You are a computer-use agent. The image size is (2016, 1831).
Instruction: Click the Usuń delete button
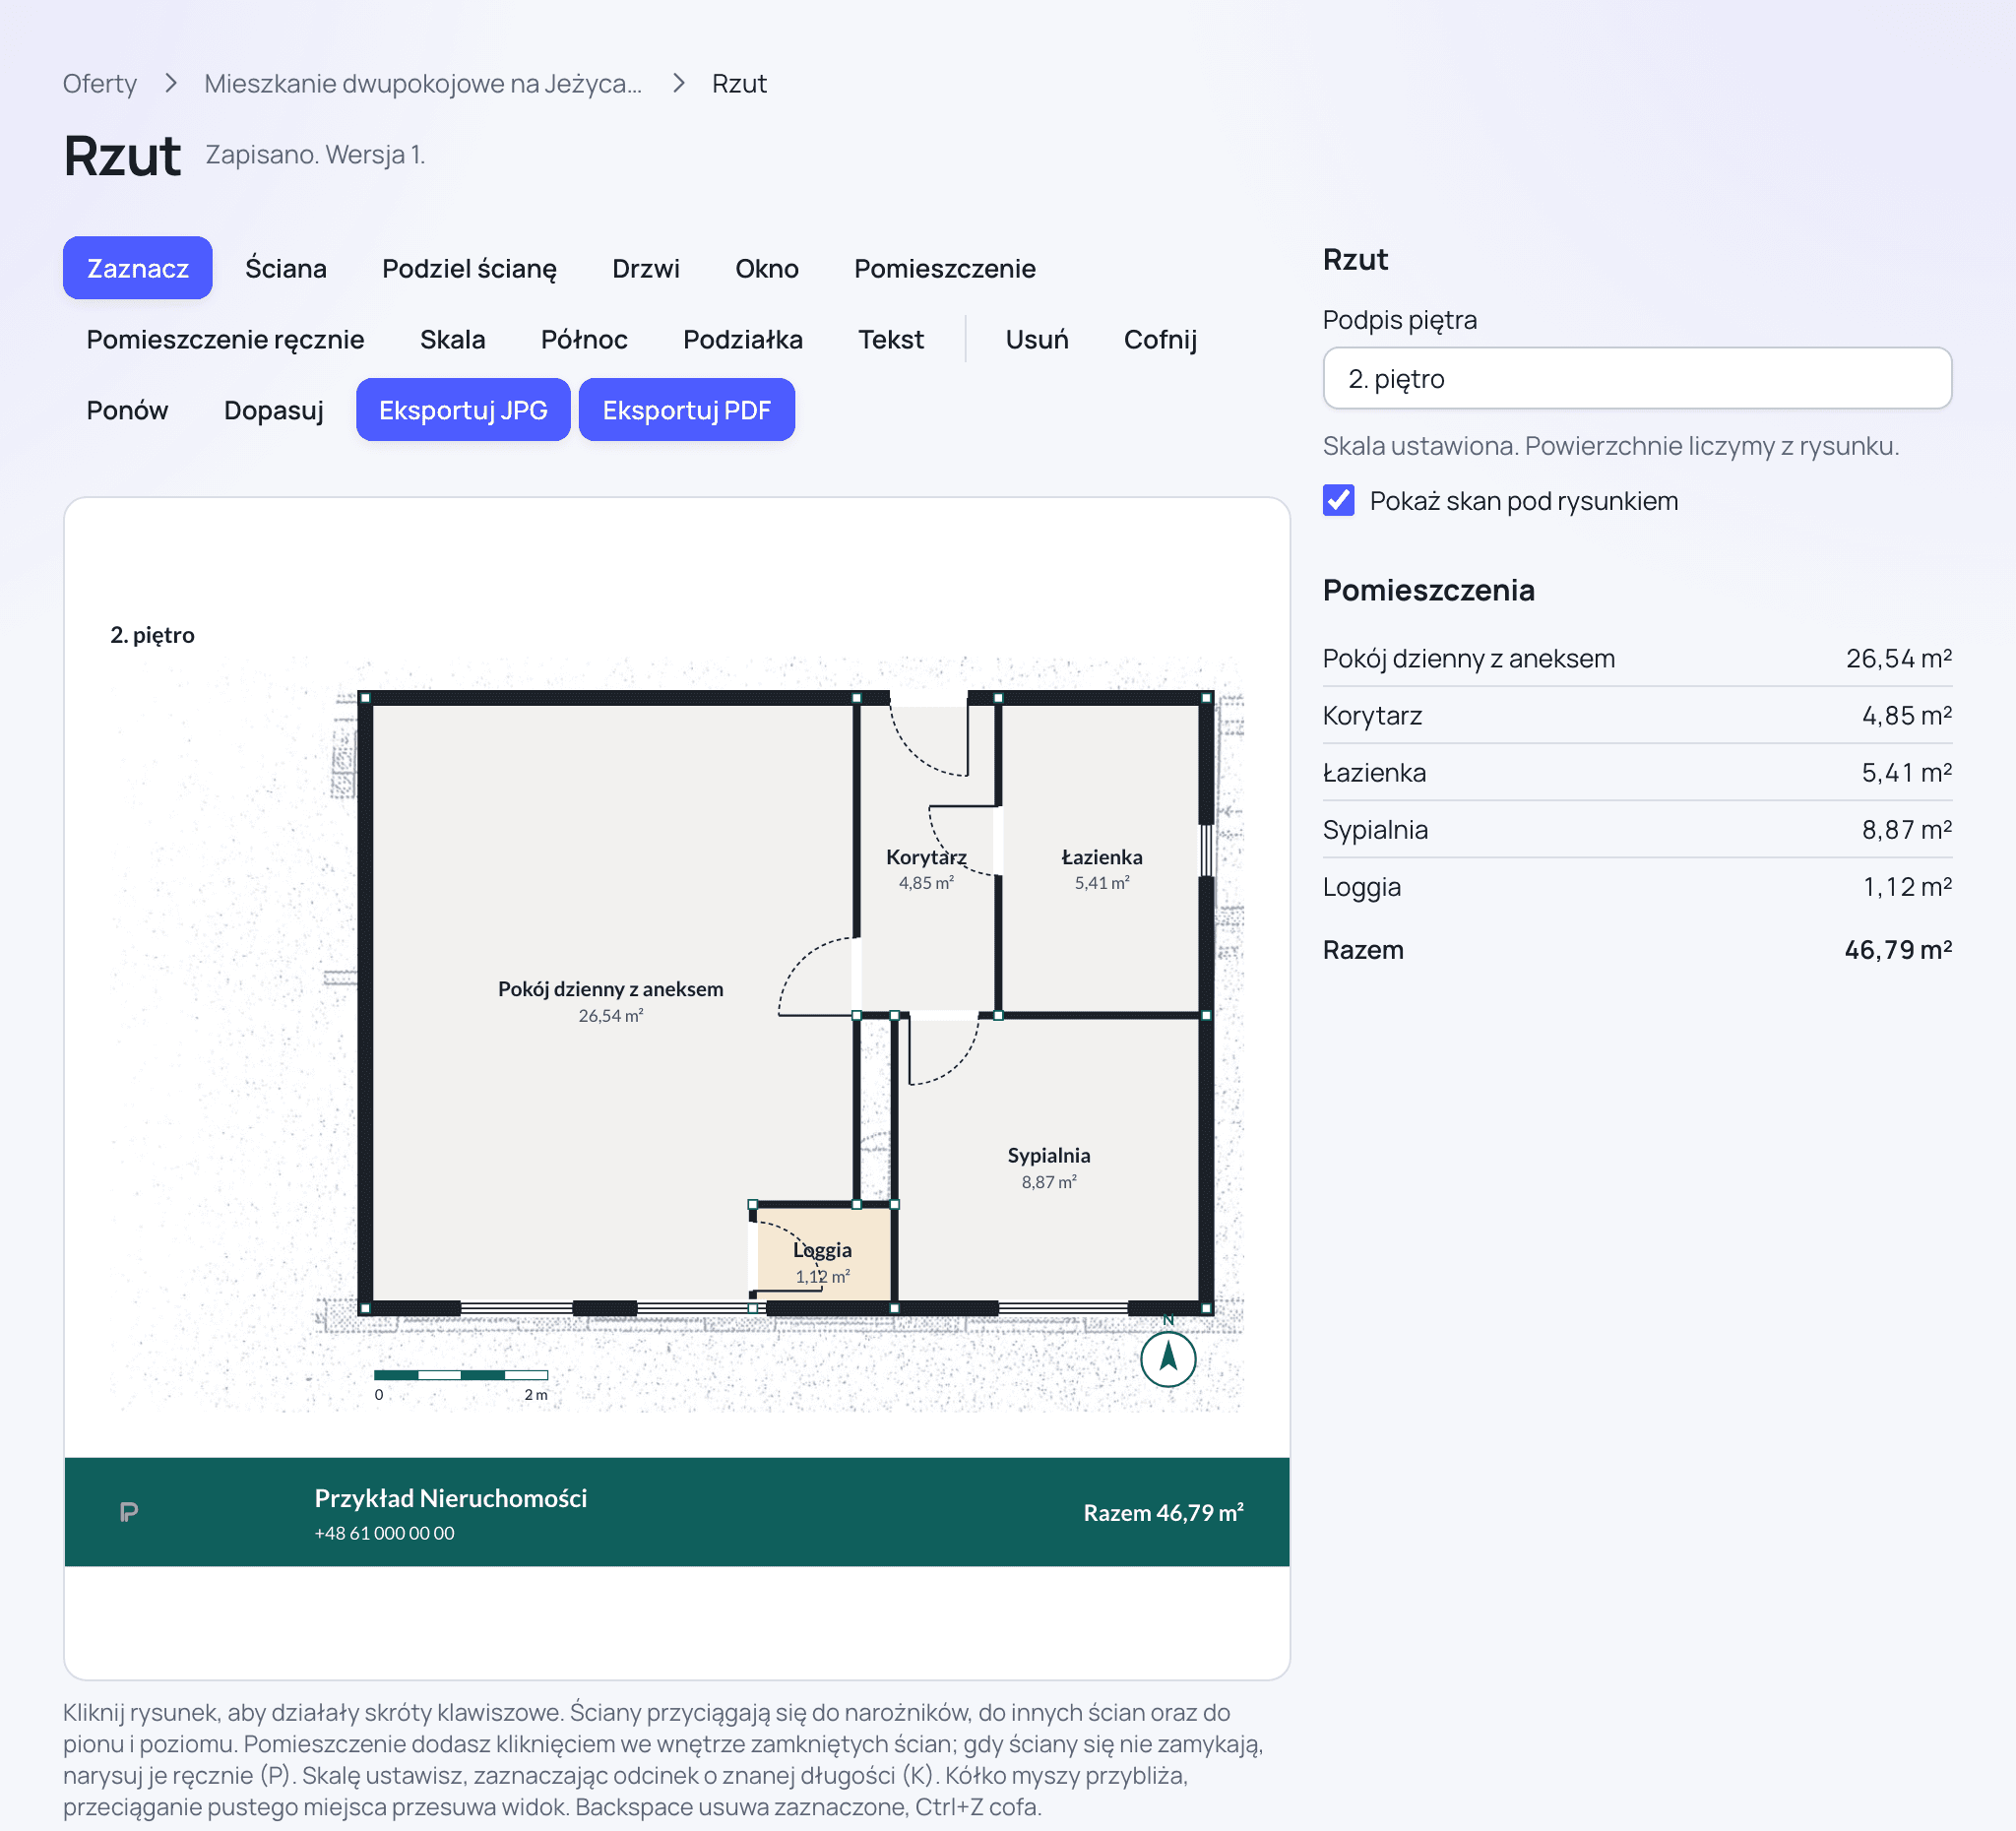(x=1037, y=339)
